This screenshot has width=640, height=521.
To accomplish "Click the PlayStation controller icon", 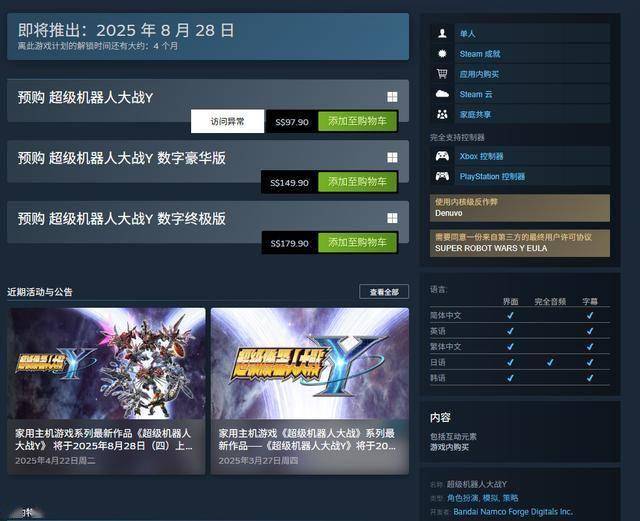I will 442,176.
